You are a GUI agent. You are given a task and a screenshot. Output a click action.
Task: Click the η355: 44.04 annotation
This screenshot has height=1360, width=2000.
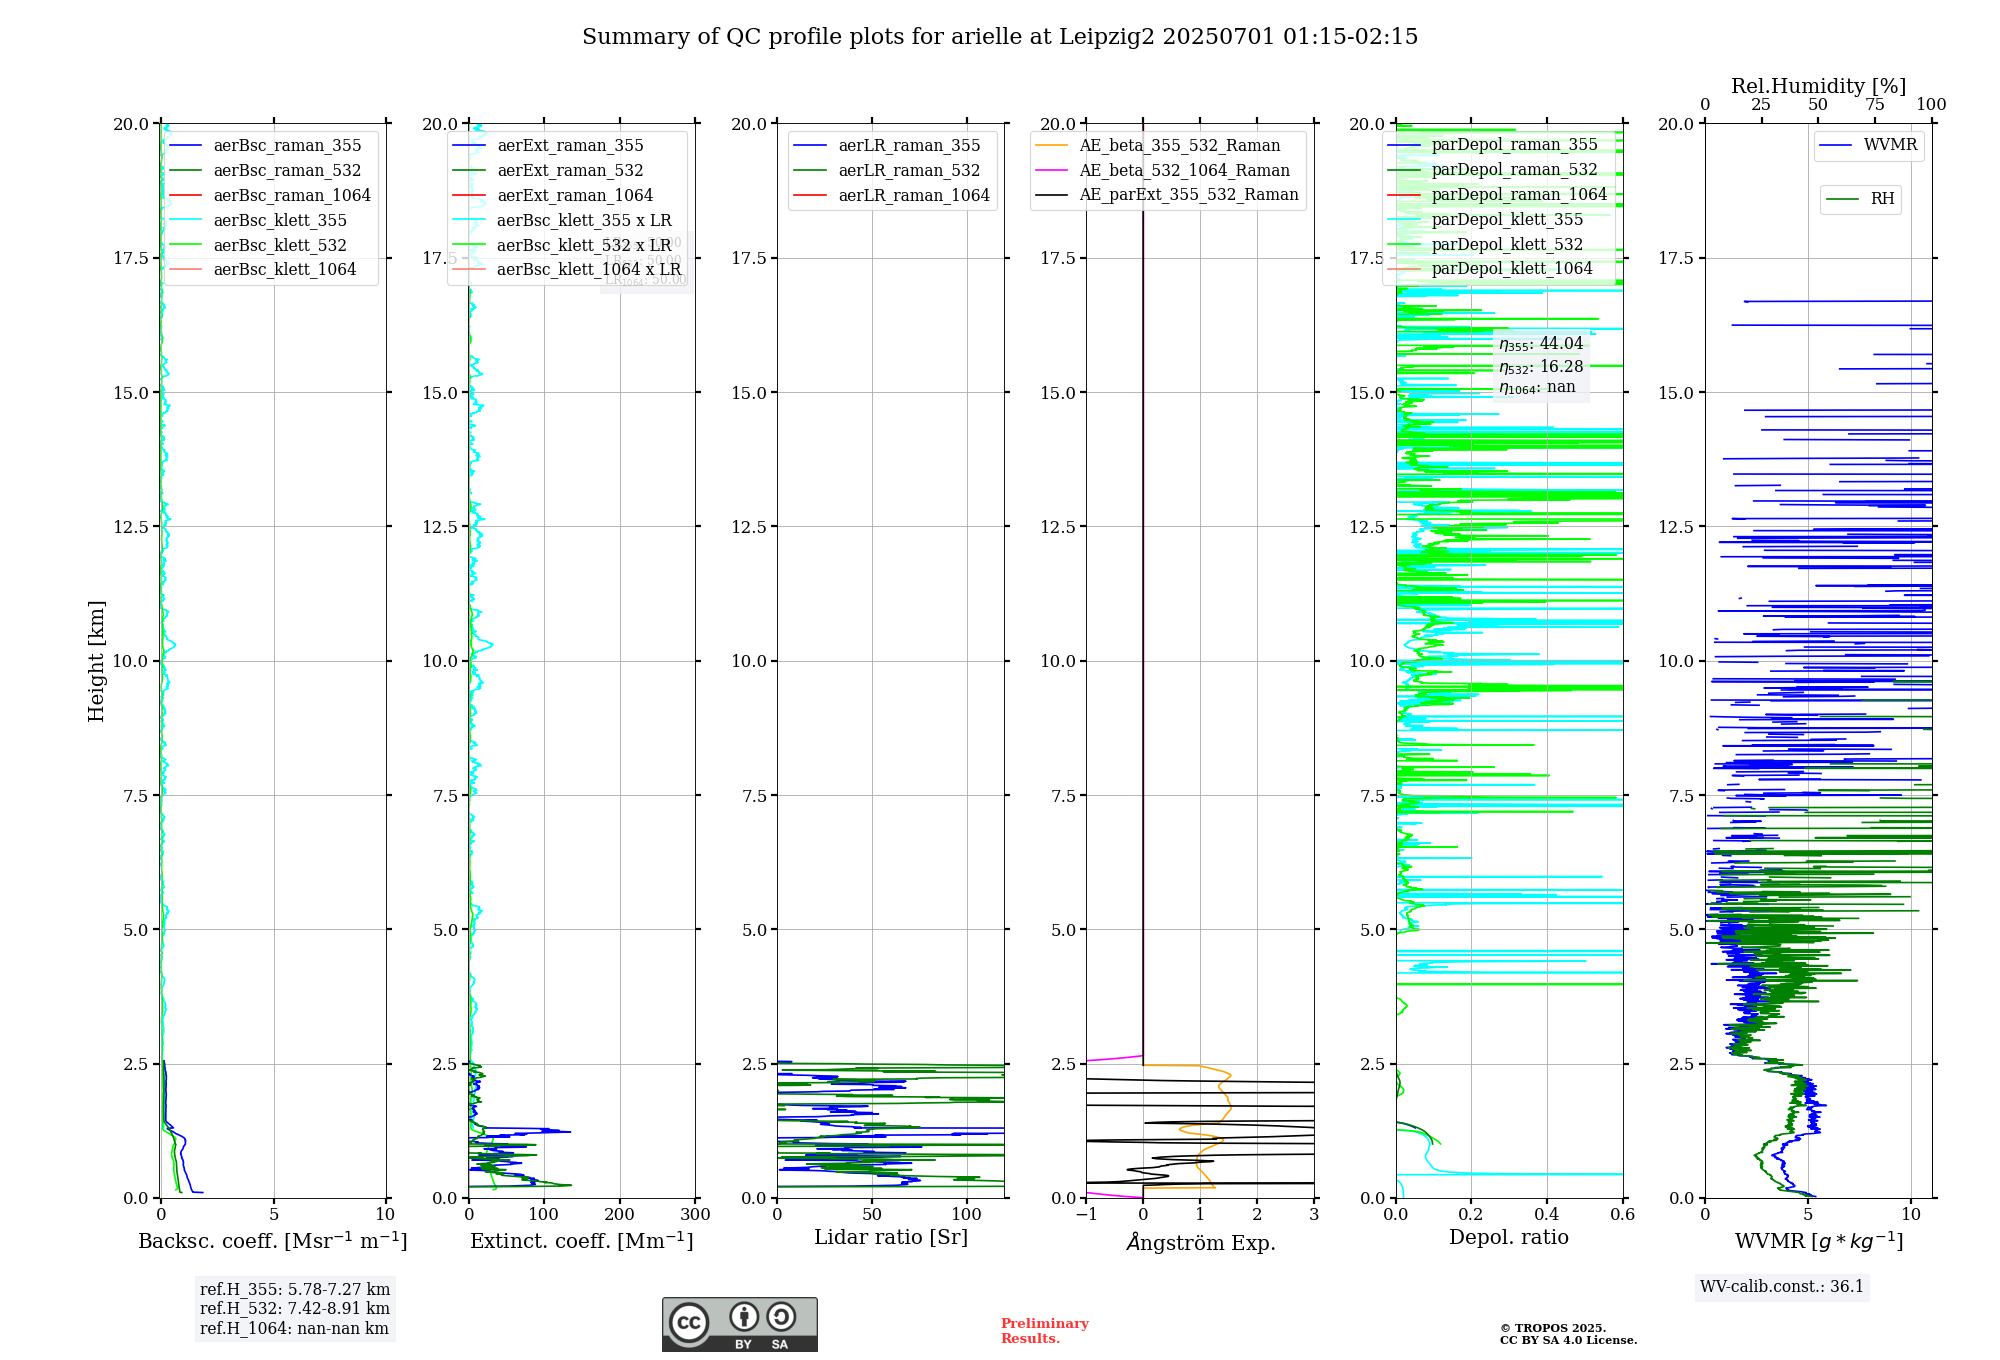(1541, 345)
